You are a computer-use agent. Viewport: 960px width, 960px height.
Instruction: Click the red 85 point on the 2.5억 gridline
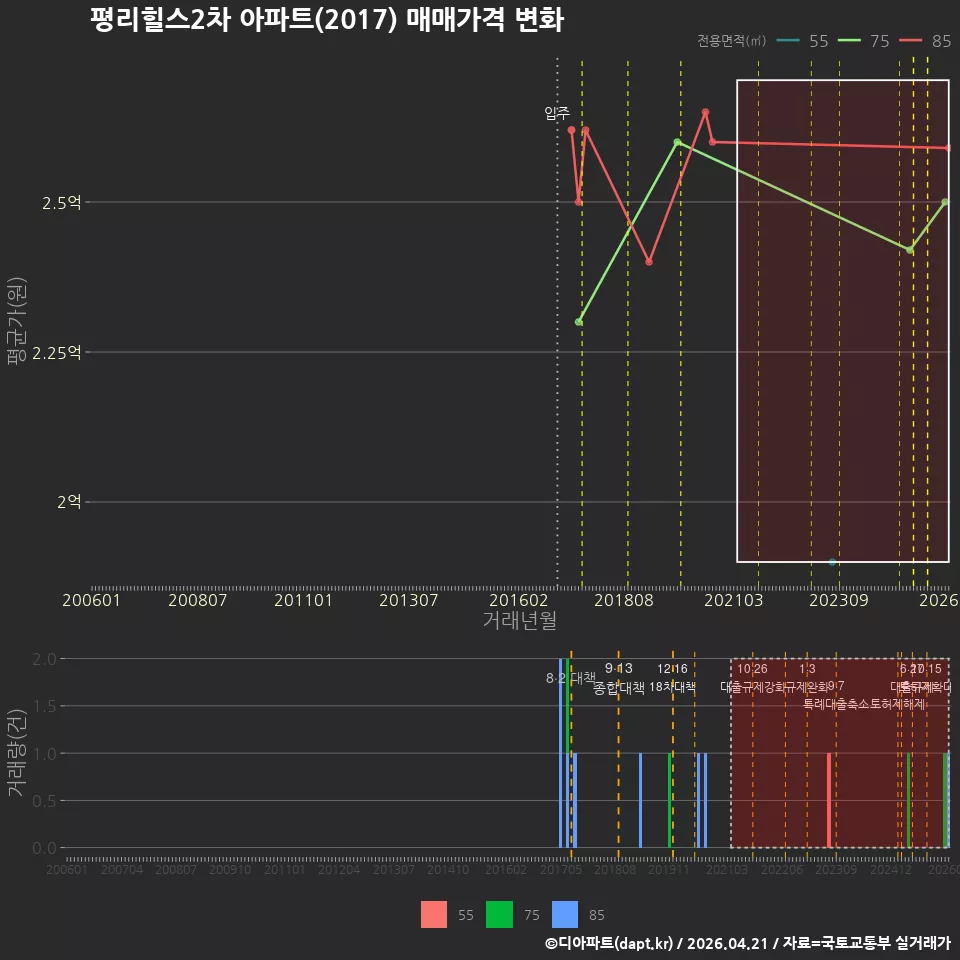[x=579, y=202]
